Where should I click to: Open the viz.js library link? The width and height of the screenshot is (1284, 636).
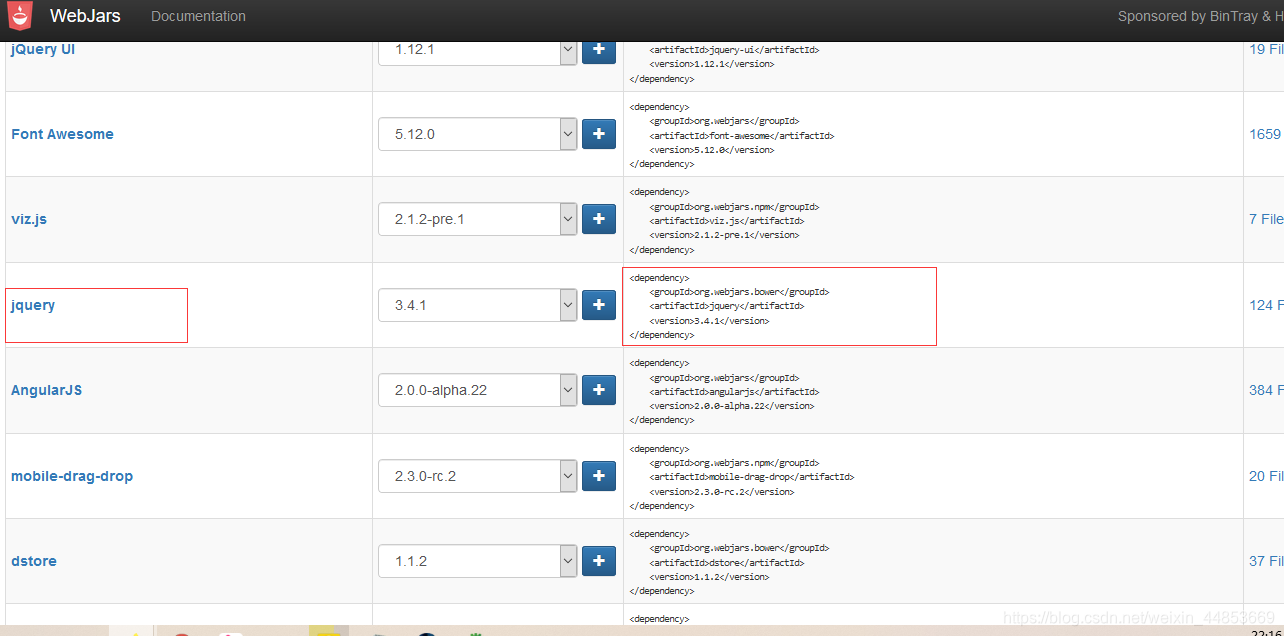point(29,219)
